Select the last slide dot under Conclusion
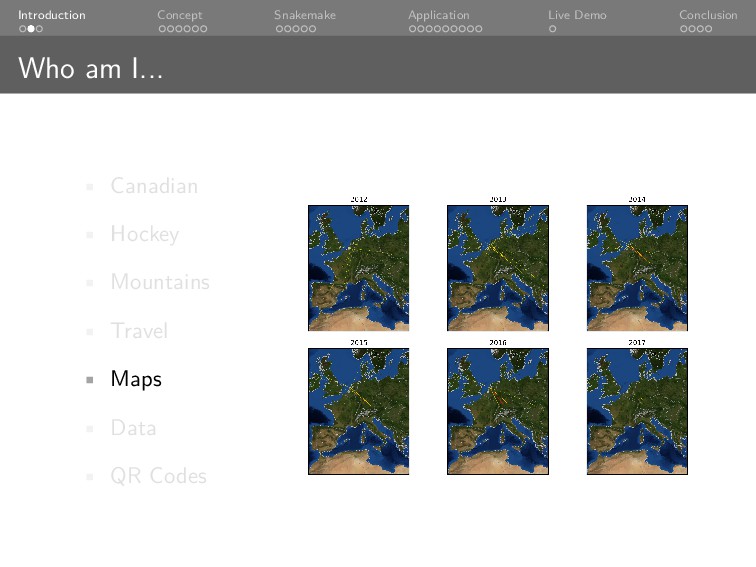This screenshot has width=756, height=567. tap(708, 29)
